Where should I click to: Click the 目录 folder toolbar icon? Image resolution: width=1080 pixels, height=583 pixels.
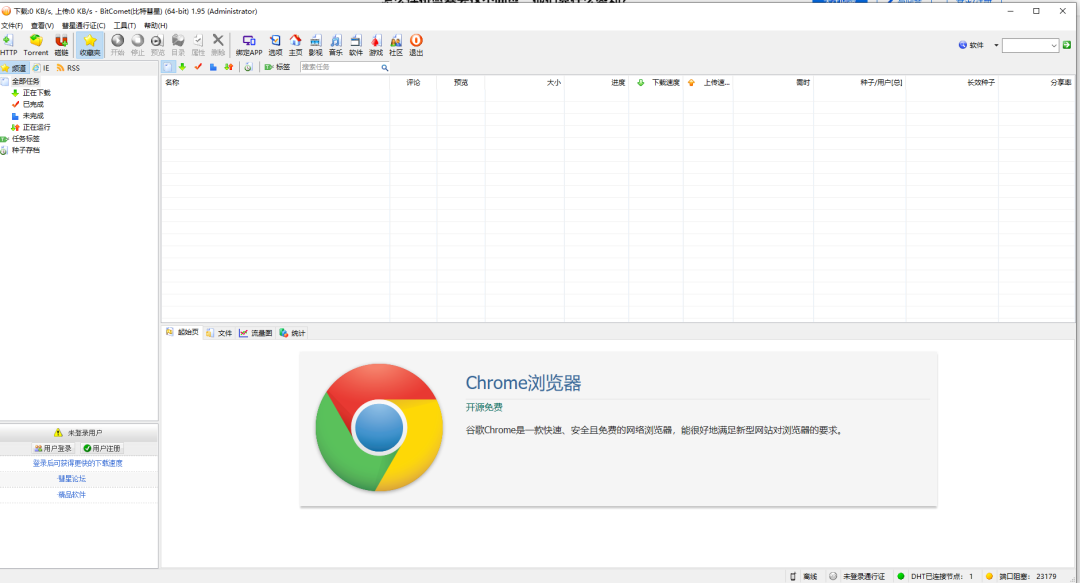pyautogui.click(x=178, y=45)
